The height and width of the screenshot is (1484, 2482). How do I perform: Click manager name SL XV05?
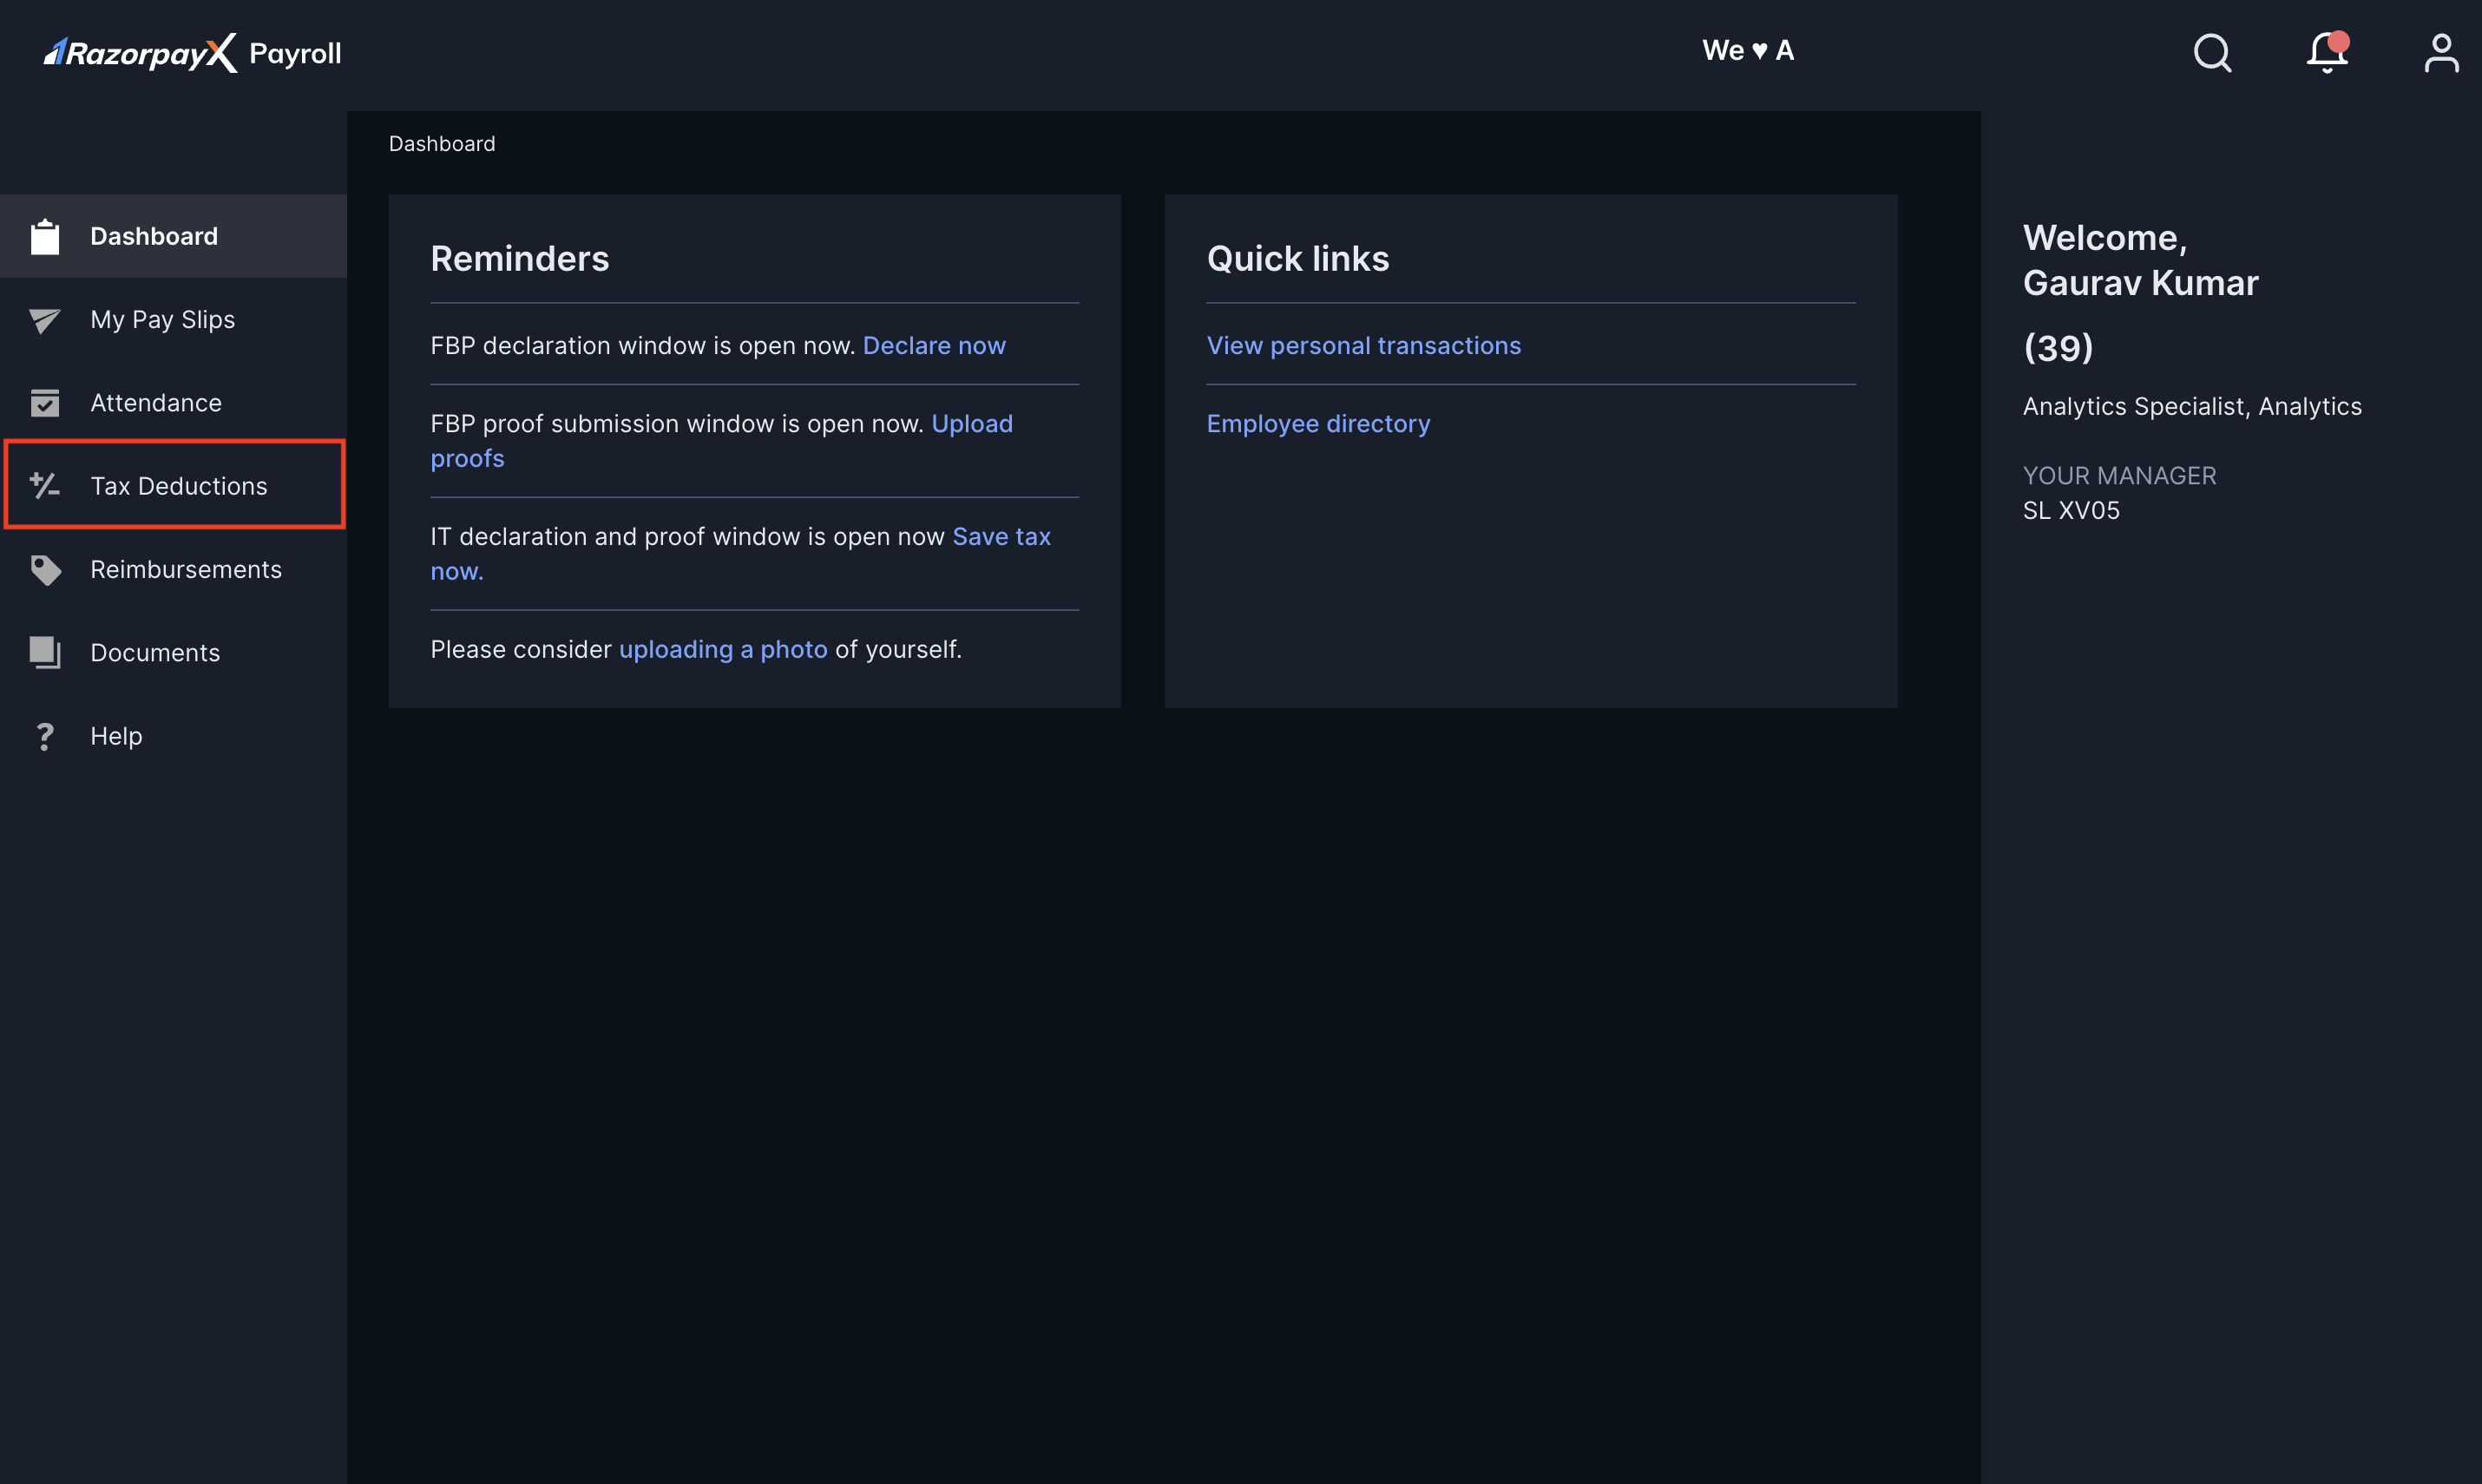(2070, 511)
